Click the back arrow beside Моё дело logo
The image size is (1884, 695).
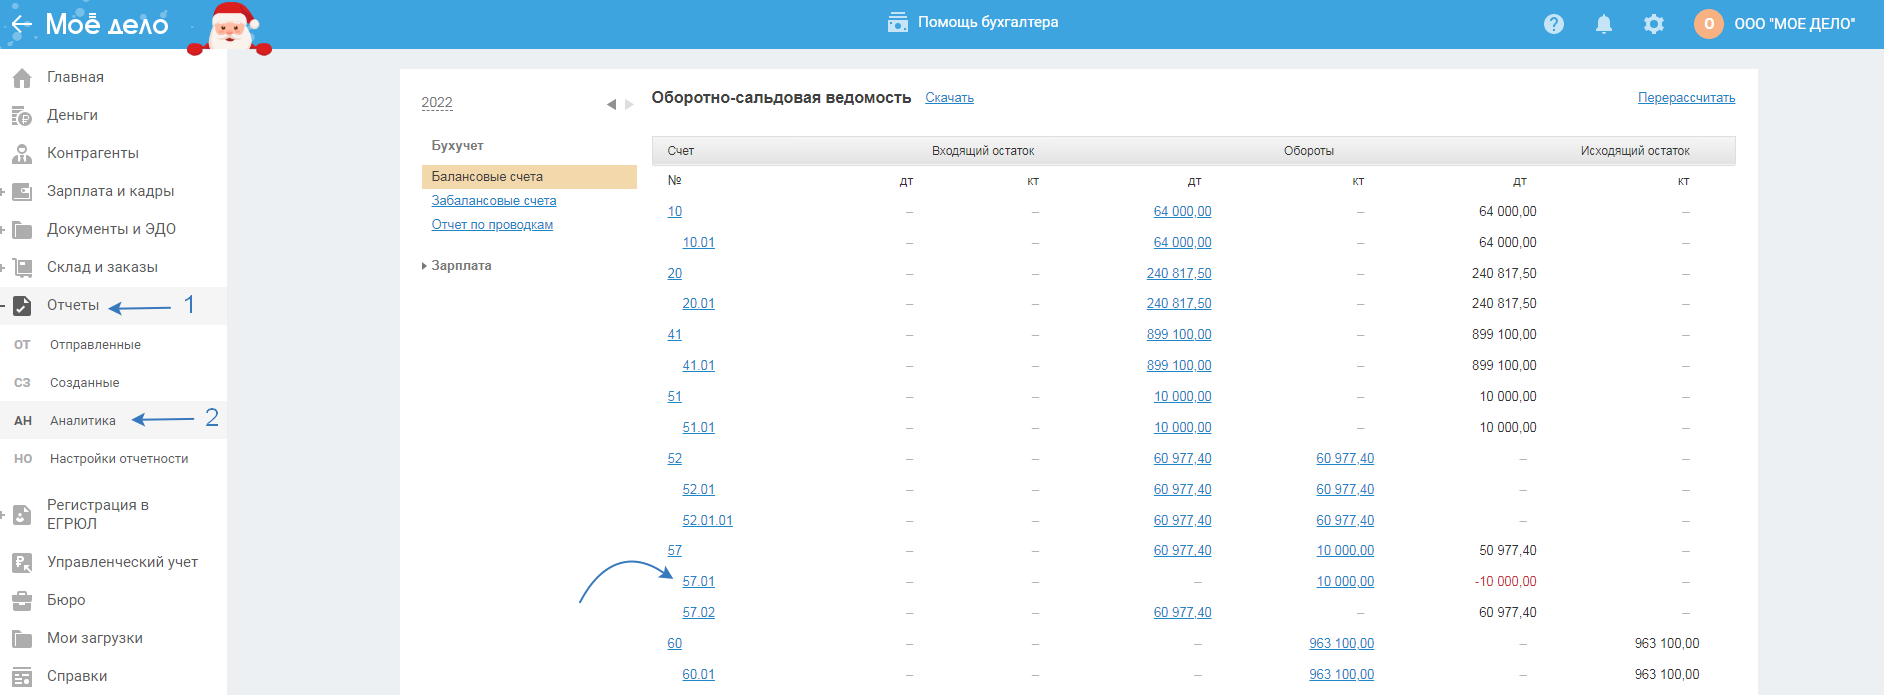tap(21, 24)
